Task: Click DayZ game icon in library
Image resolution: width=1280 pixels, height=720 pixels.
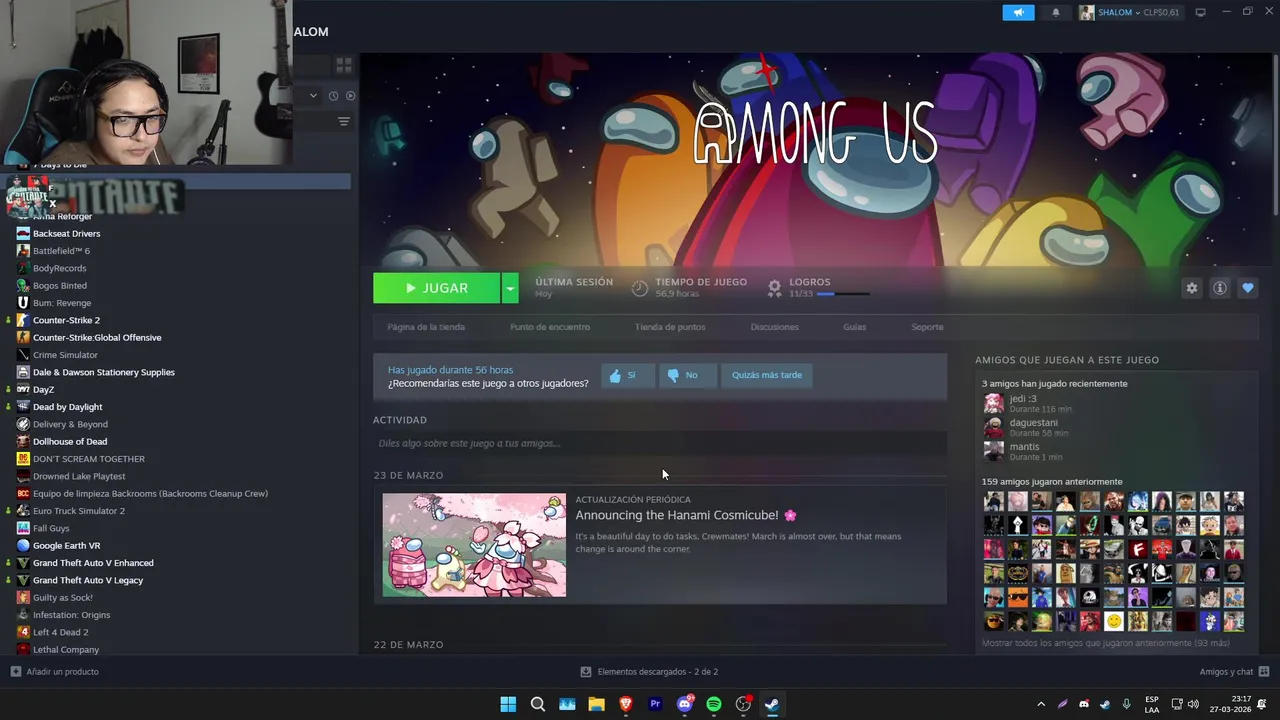Action: point(23,389)
